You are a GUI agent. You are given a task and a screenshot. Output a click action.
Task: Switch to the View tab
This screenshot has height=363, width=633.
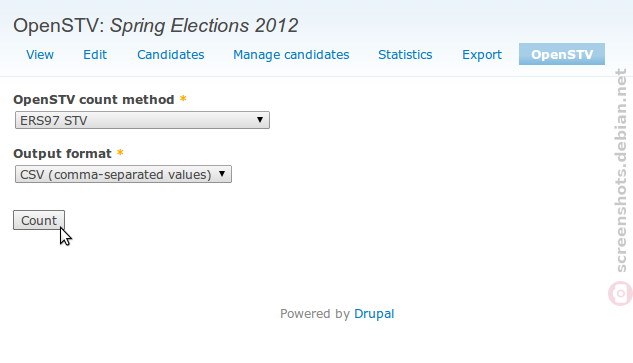[x=40, y=55]
